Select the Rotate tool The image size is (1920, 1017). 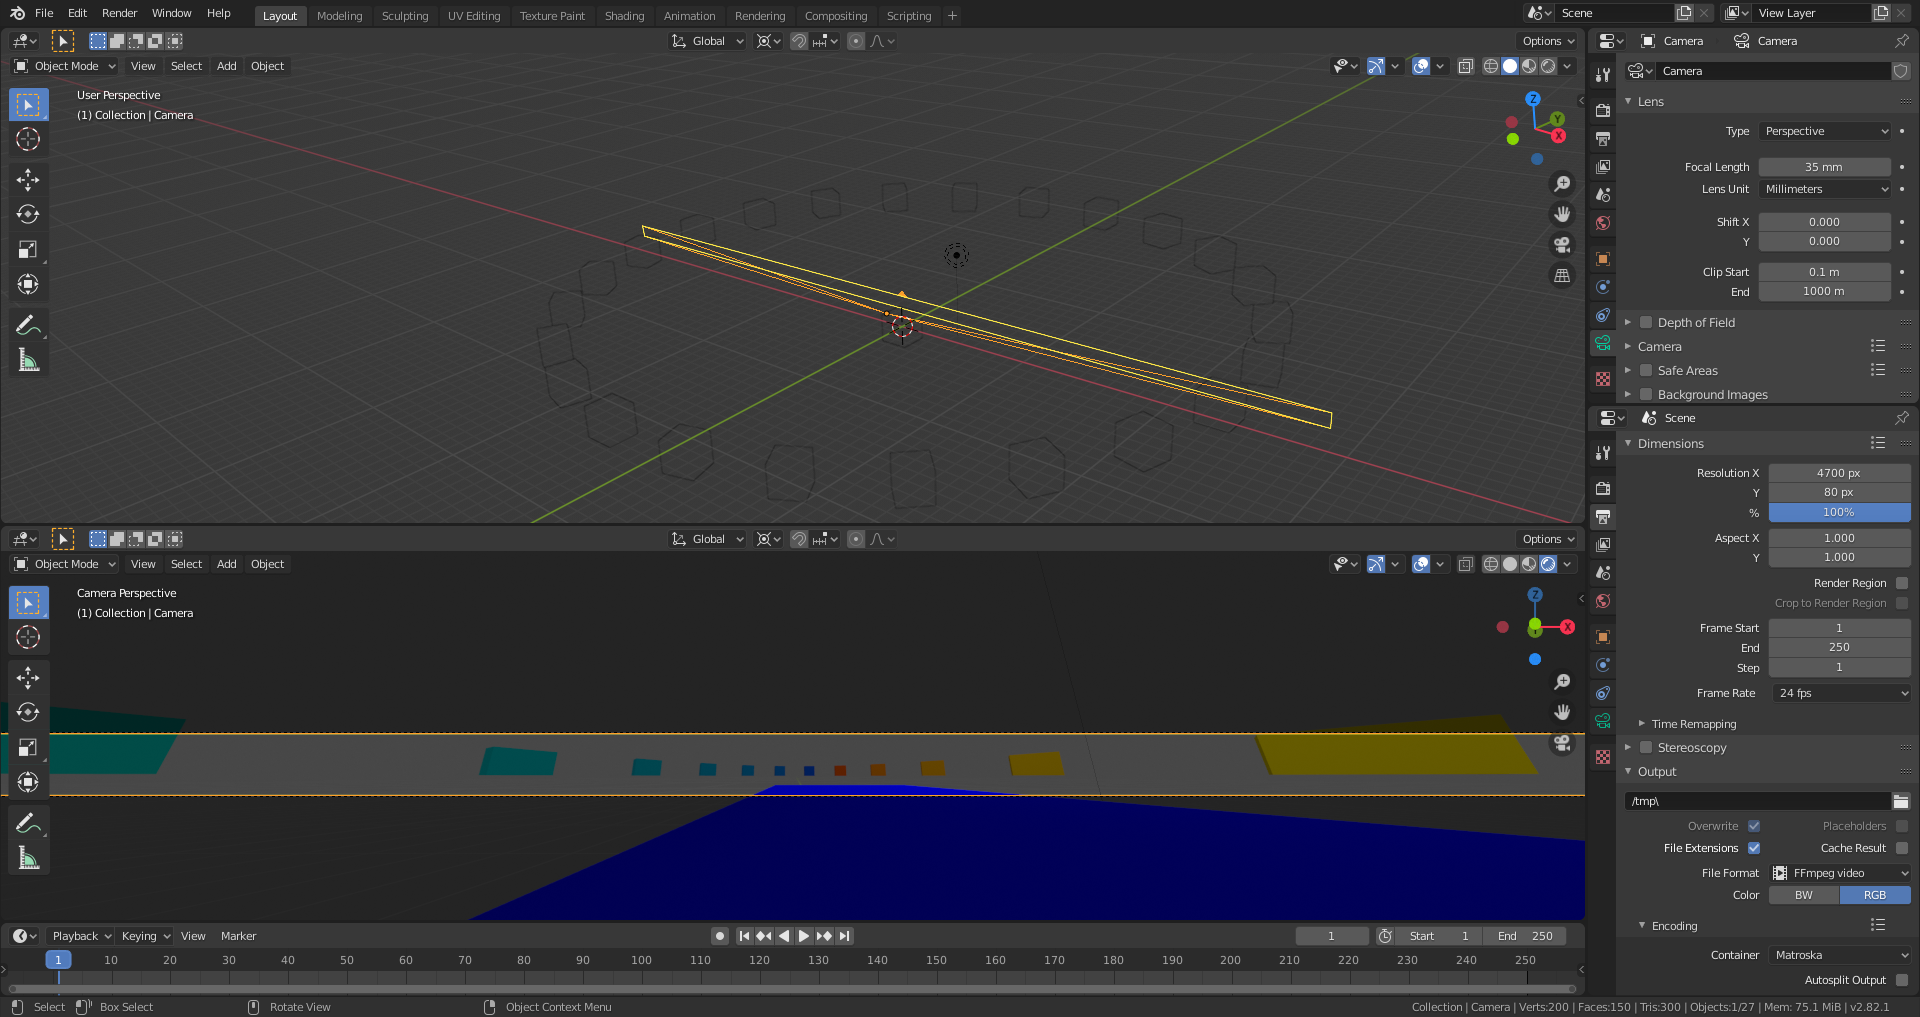(x=28, y=213)
